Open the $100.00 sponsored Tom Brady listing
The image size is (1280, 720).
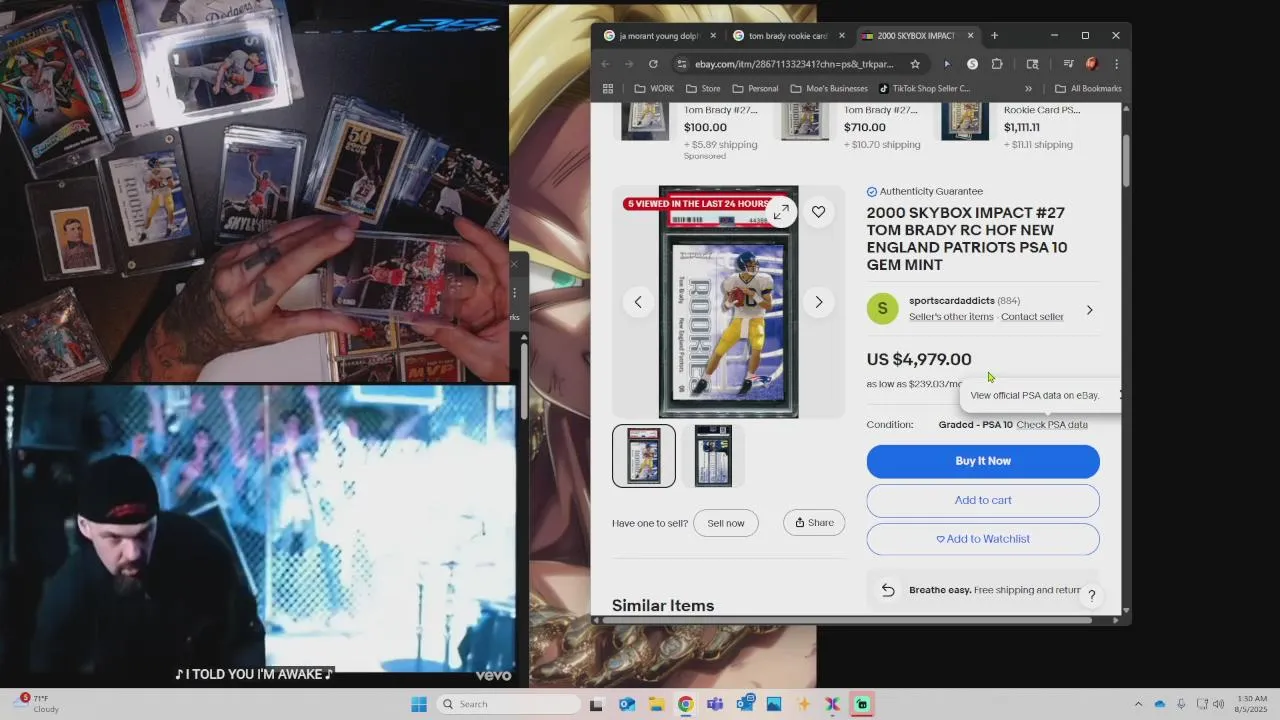pos(690,127)
